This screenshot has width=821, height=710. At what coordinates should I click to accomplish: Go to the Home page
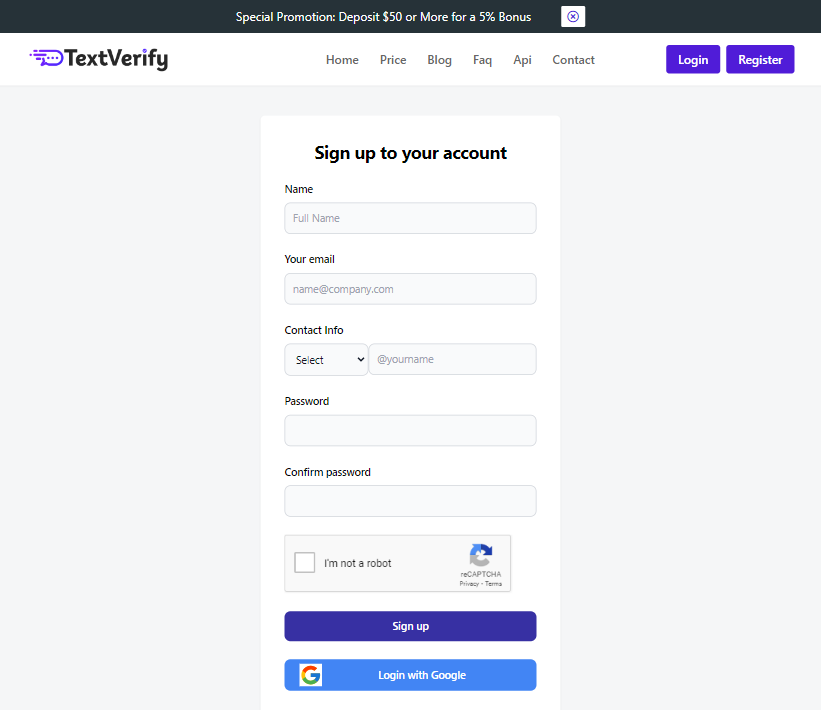342,60
